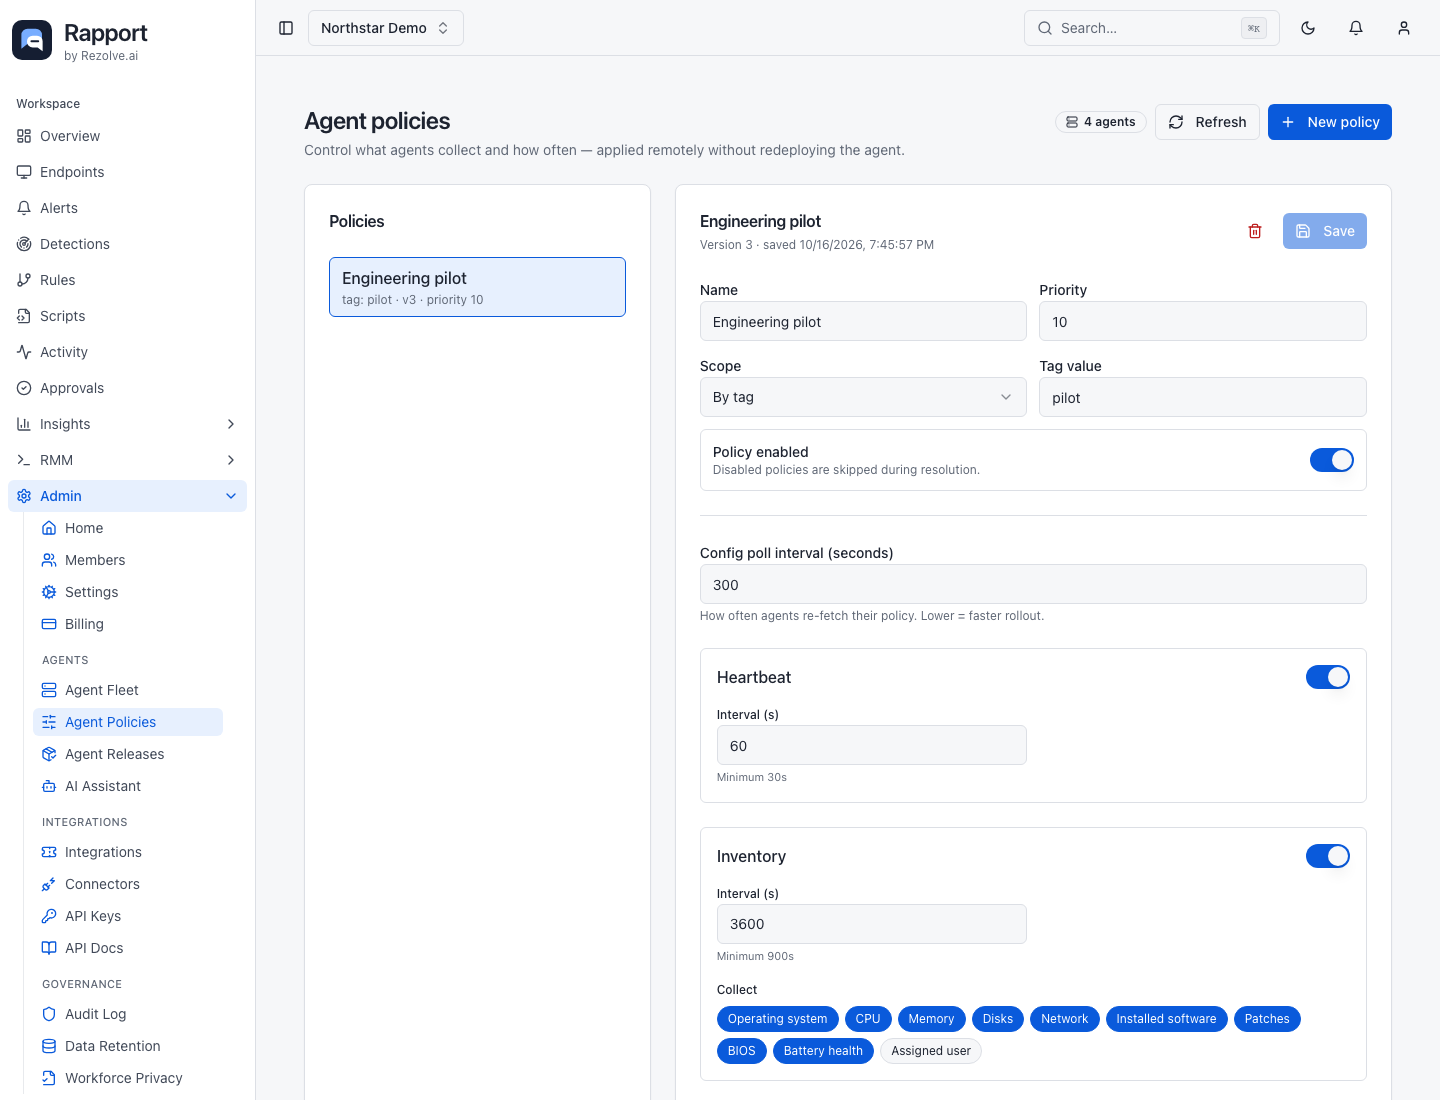Click the Audit Log shield icon
This screenshot has width=1440, height=1100.
pos(49,1014)
